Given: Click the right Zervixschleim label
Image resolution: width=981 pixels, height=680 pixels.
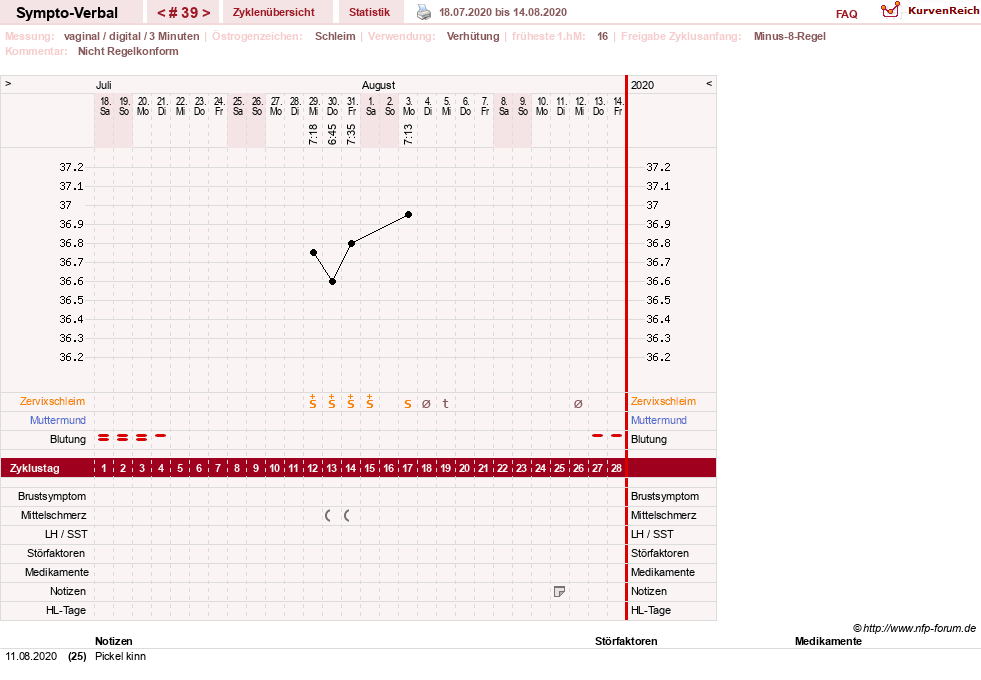Looking at the screenshot, I should (x=663, y=402).
